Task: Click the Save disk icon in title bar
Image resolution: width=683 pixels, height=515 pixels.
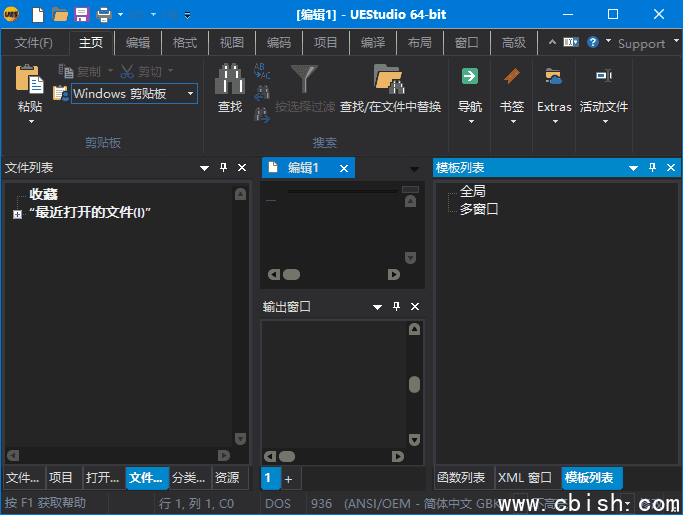Action: 81,14
